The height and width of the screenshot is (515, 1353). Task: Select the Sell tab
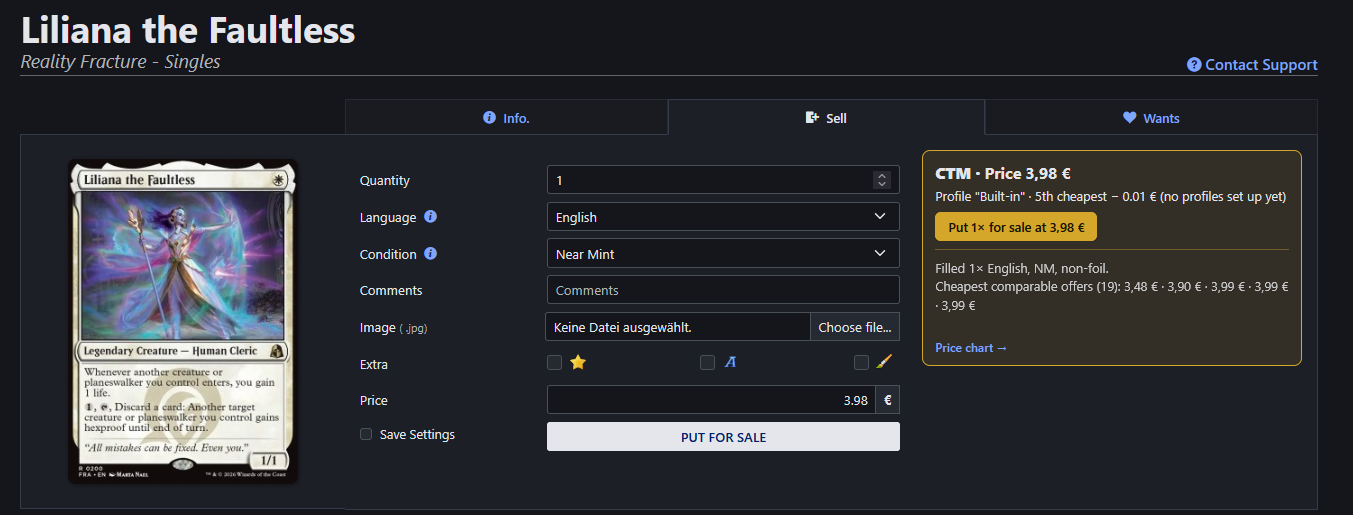pos(826,118)
